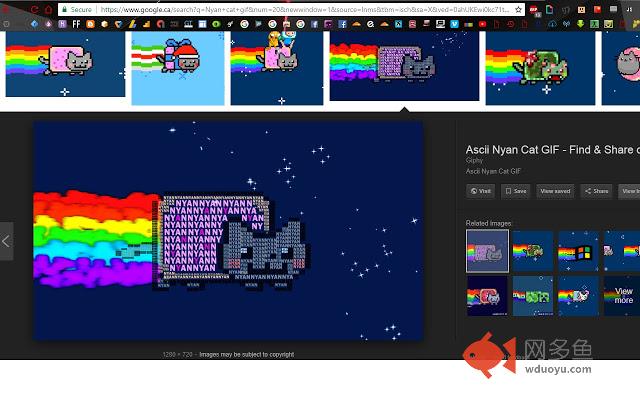Screen dimensions: 640x400
Task: Reload the page with the refresh icon
Action: pyautogui.click(x=35, y=9)
